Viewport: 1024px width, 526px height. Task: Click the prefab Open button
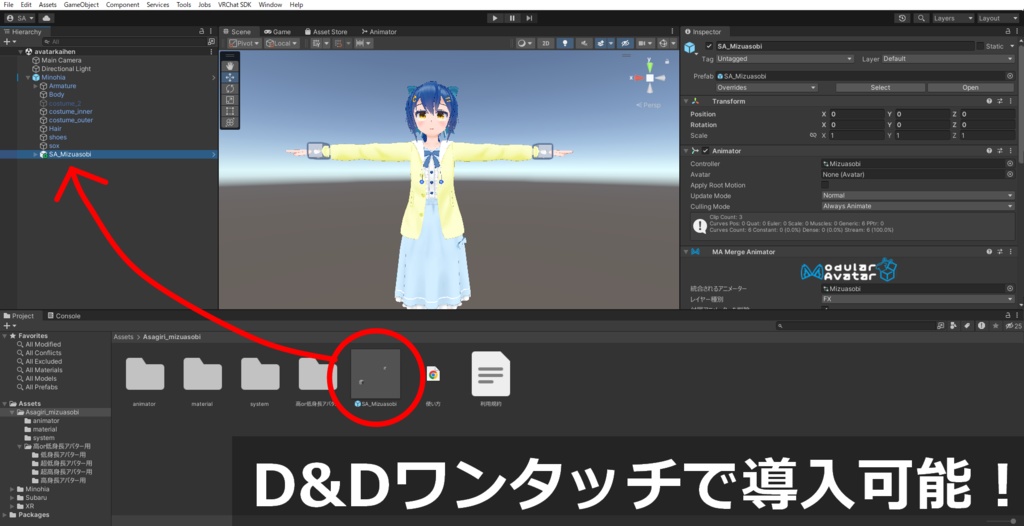pyautogui.click(x=970, y=88)
